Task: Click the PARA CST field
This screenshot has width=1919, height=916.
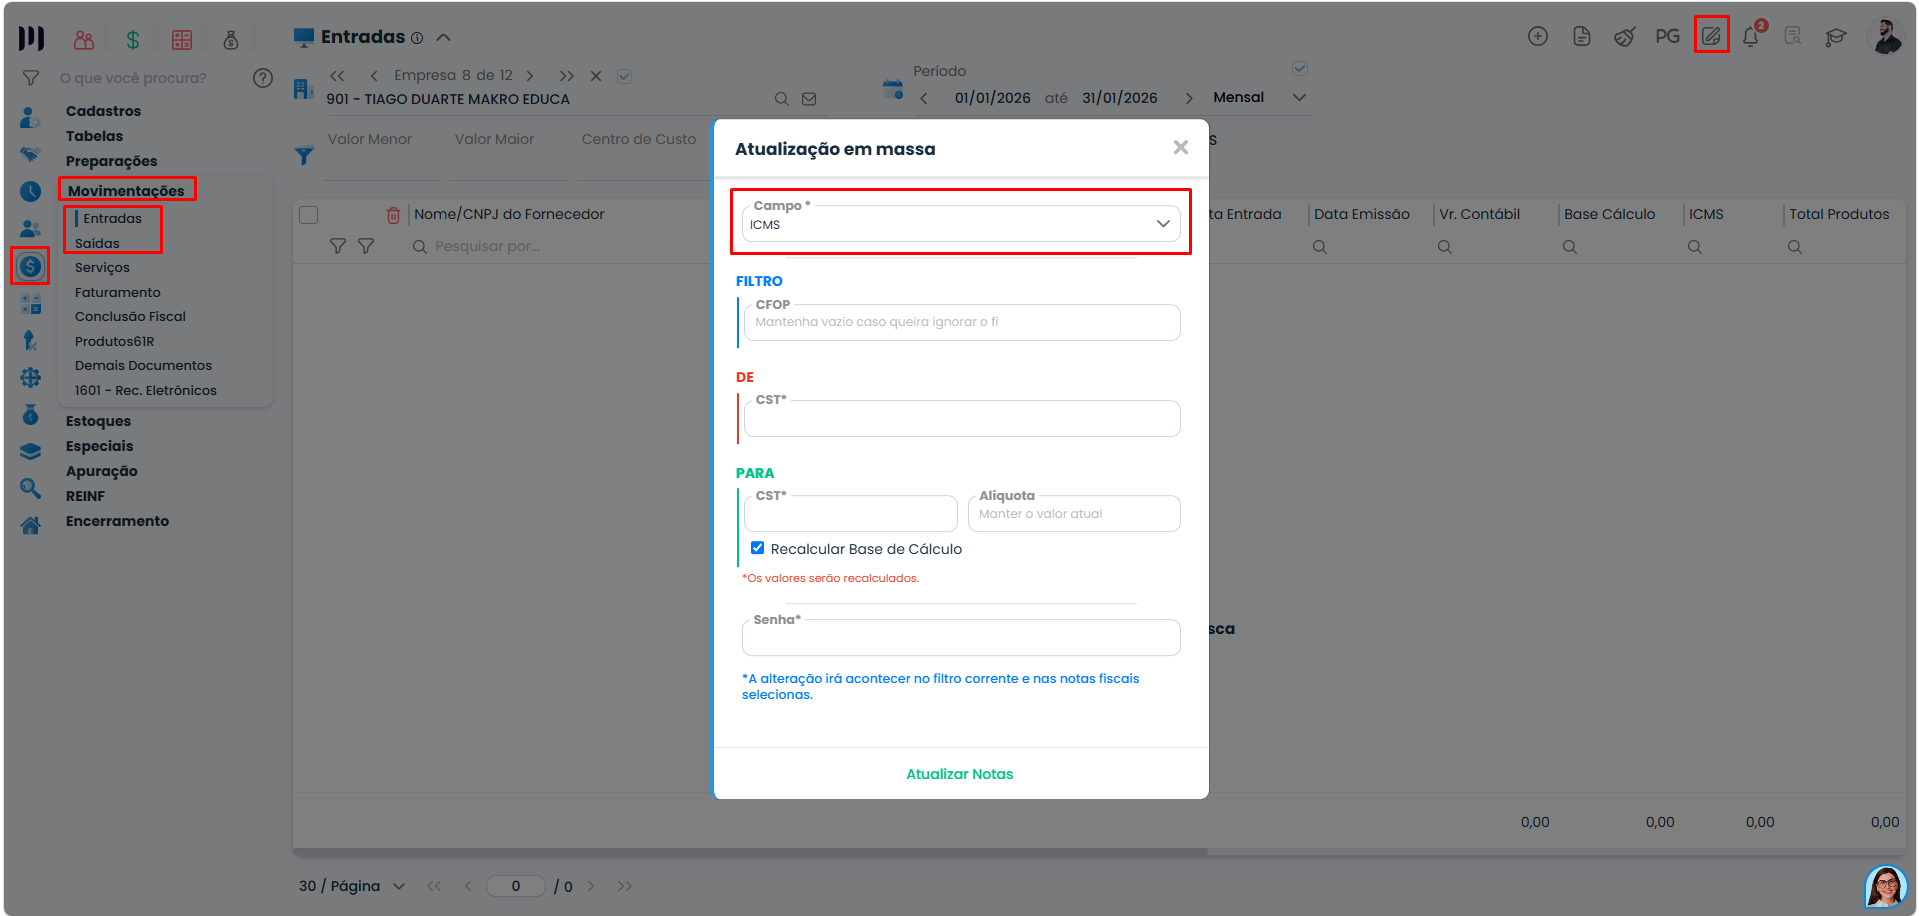Action: point(851,513)
